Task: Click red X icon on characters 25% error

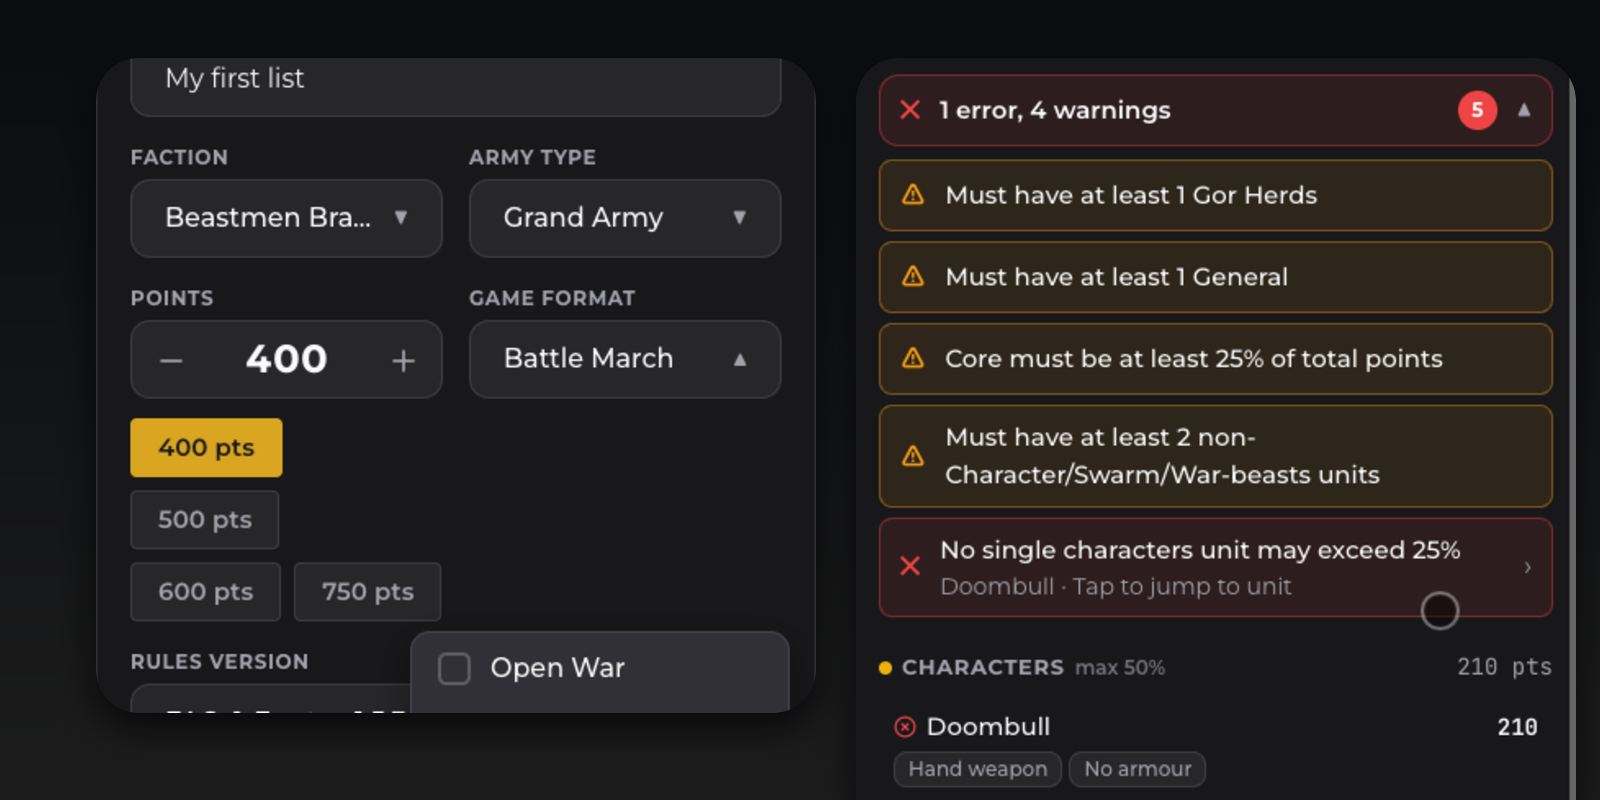Action: 910,566
